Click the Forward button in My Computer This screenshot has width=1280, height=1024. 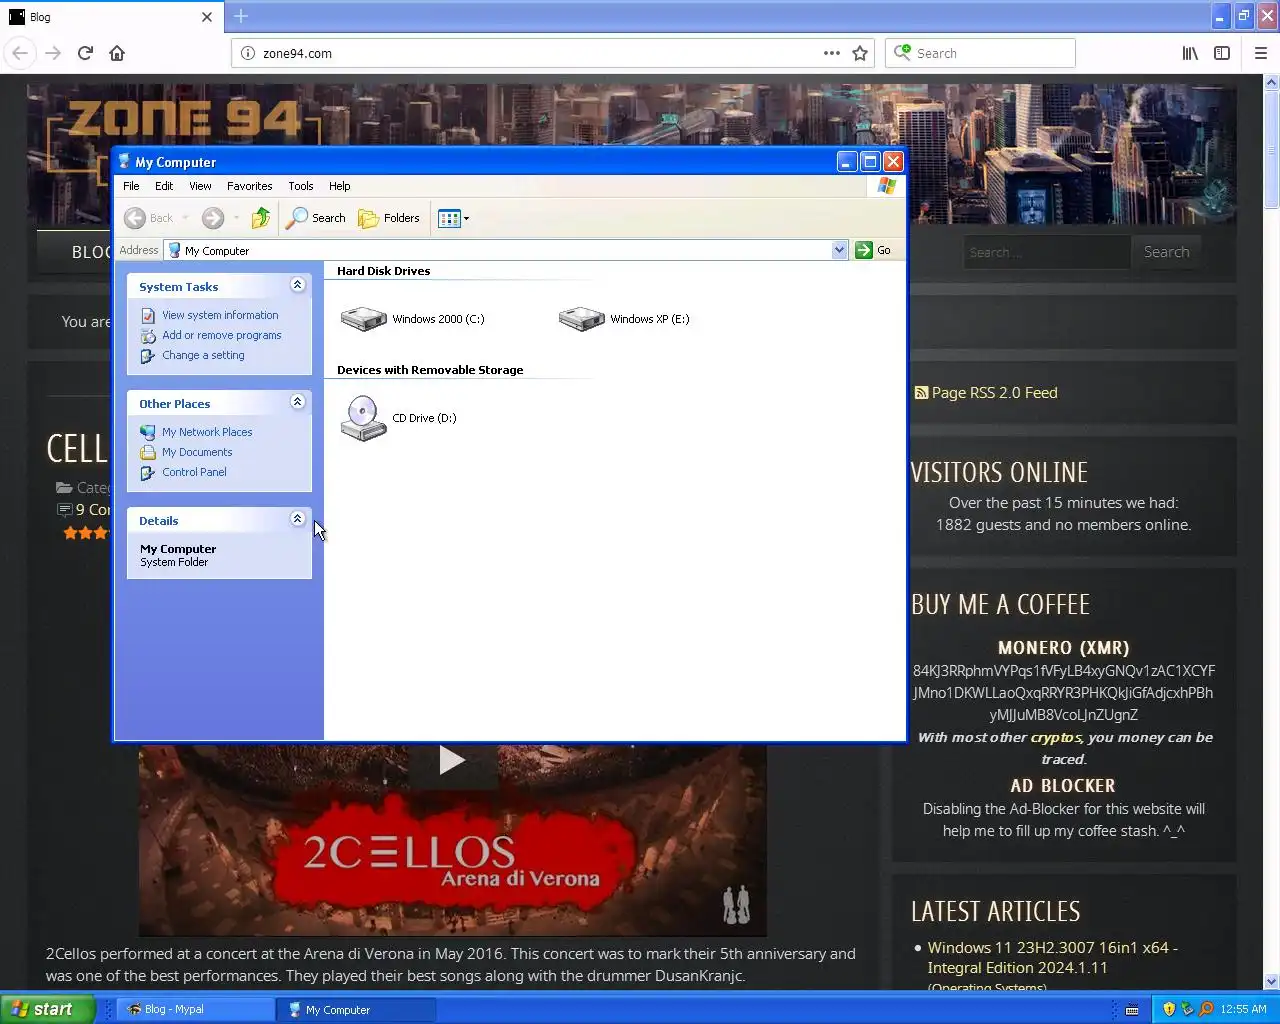click(x=213, y=218)
